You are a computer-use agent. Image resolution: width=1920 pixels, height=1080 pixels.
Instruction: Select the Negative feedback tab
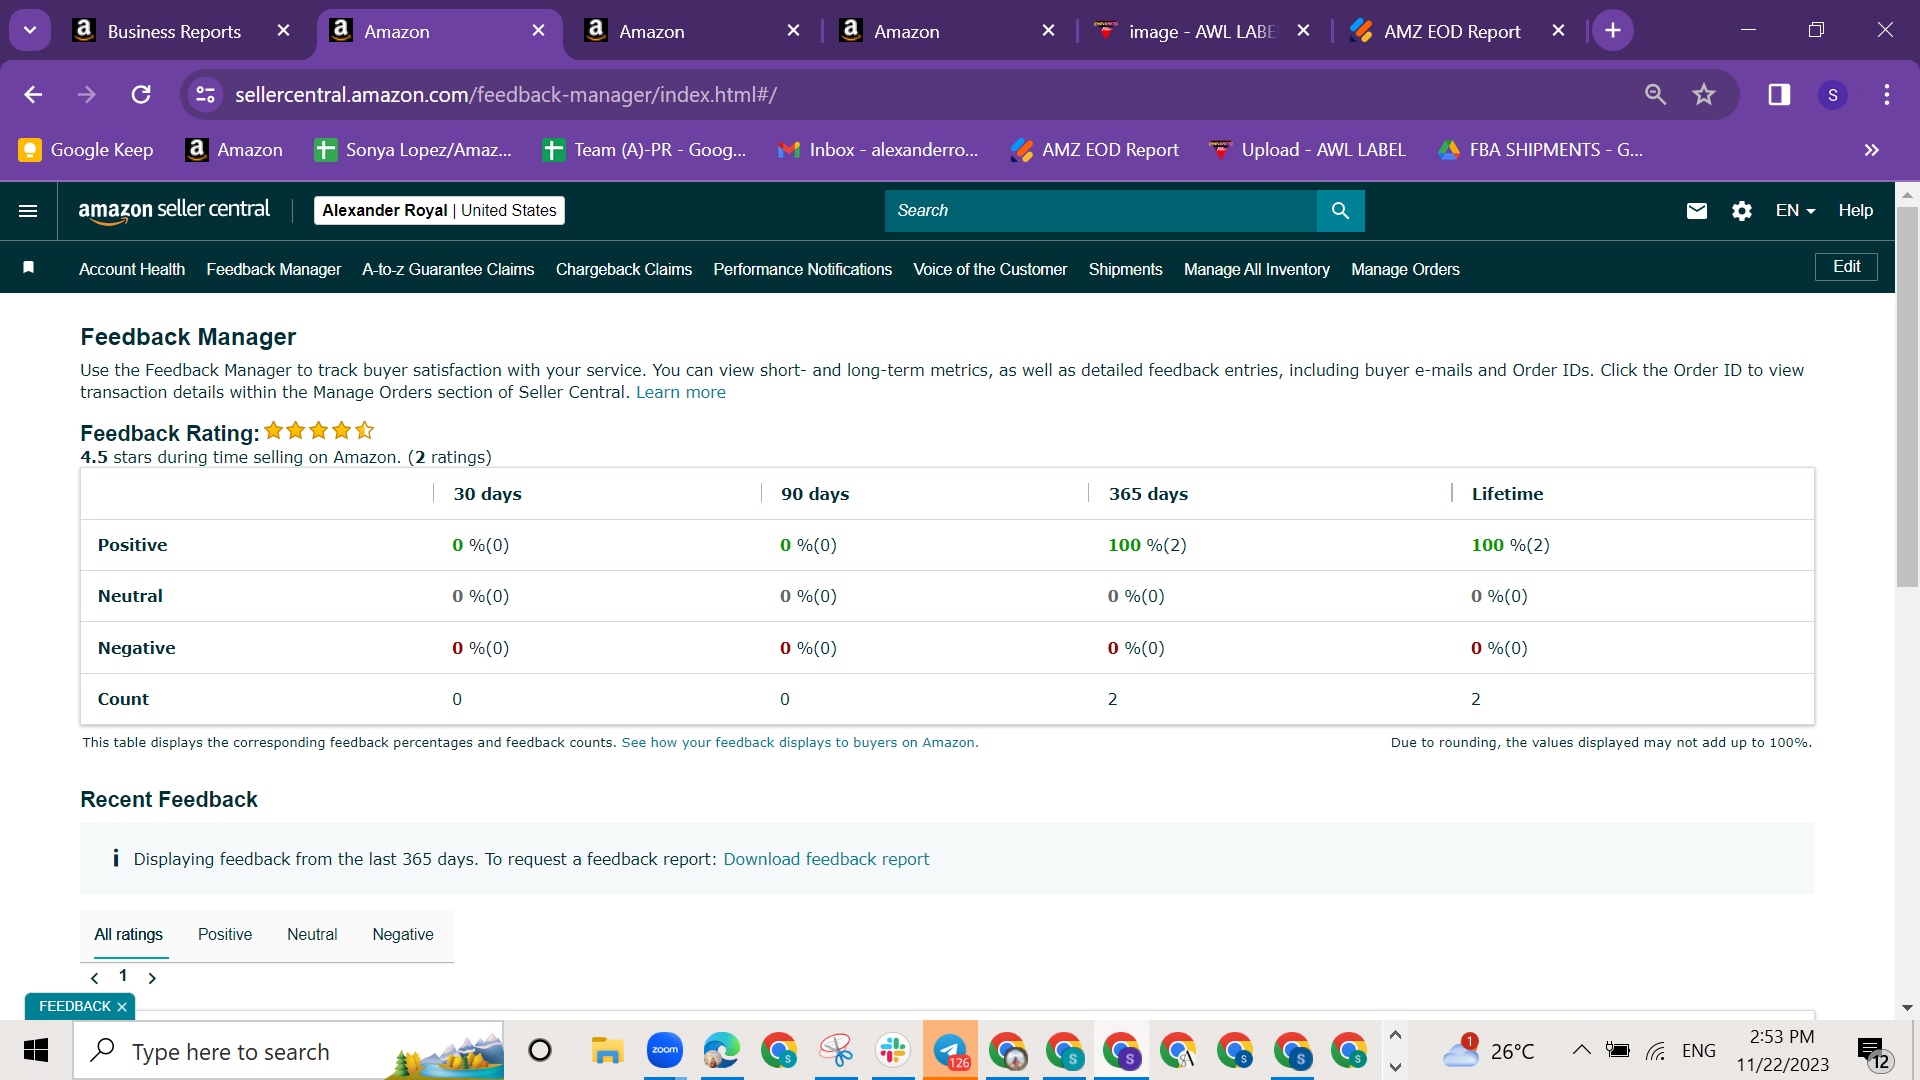(403, 935)
